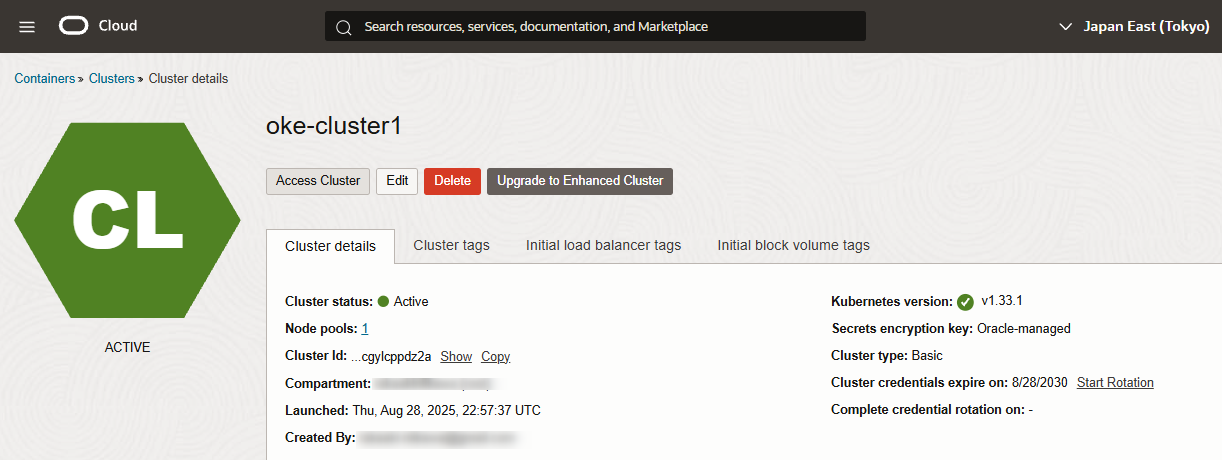
Task: Click the Oracle Cloud logo
Action: click(x=98, y=26)
